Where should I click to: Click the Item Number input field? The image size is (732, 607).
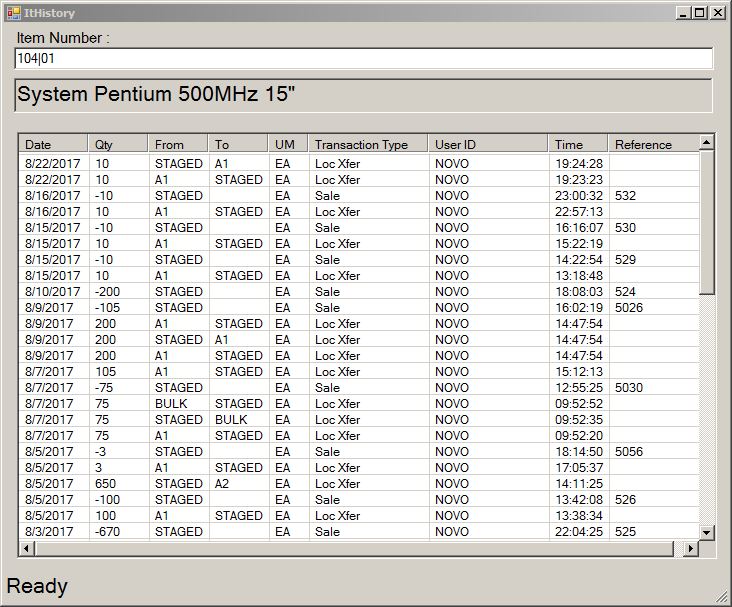[x=364, y=59]
